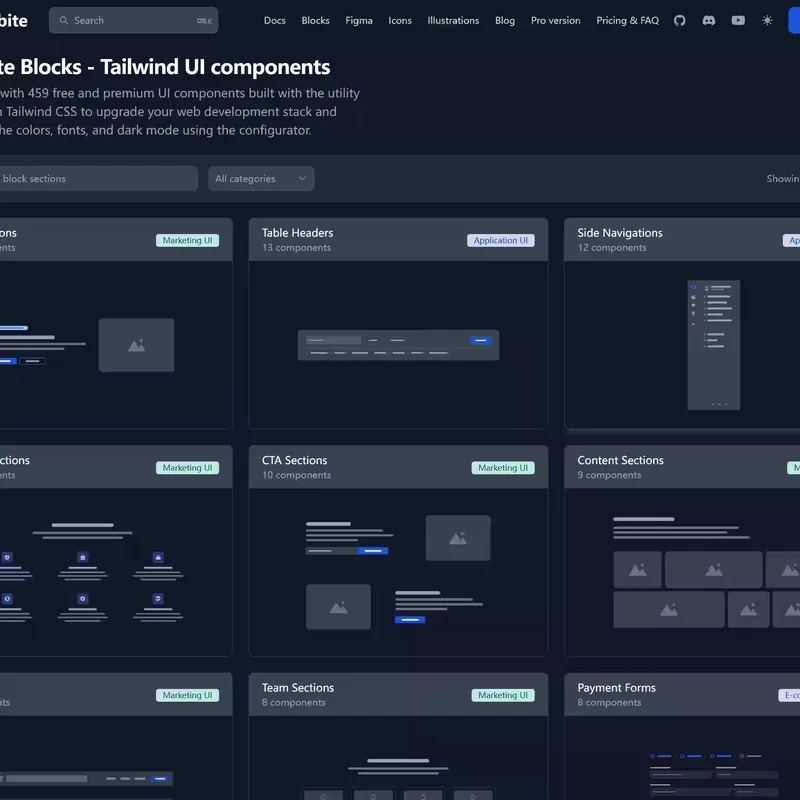Go to the Pro version page

pos(555,20)
